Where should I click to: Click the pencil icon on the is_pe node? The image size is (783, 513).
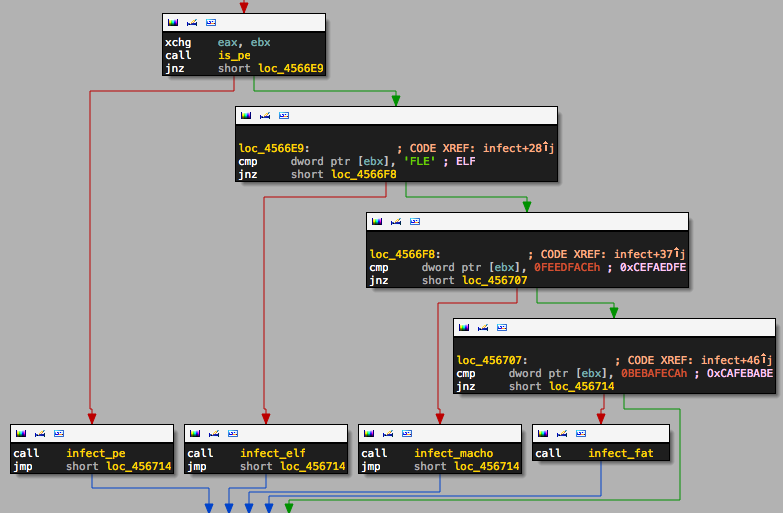192,22
